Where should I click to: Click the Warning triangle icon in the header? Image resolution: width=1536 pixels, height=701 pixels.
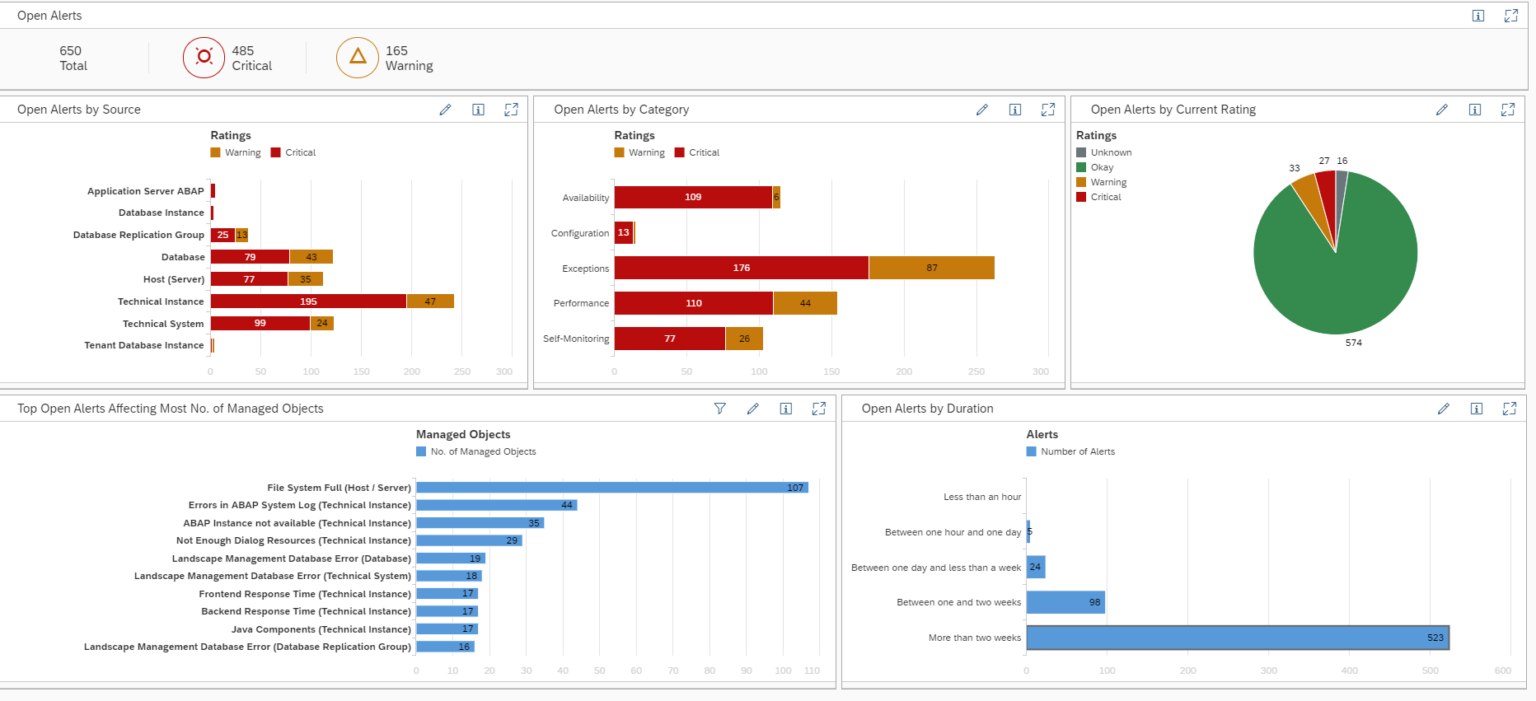pos(357,57)
